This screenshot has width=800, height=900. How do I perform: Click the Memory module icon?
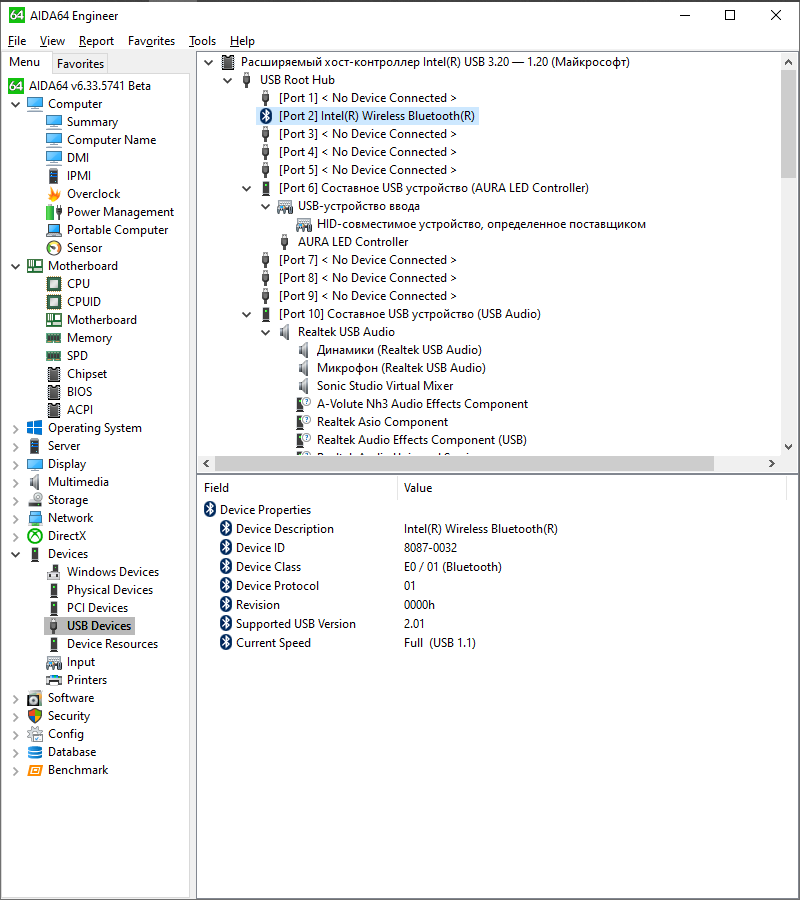pyautogui.click(x=54, y=338)
